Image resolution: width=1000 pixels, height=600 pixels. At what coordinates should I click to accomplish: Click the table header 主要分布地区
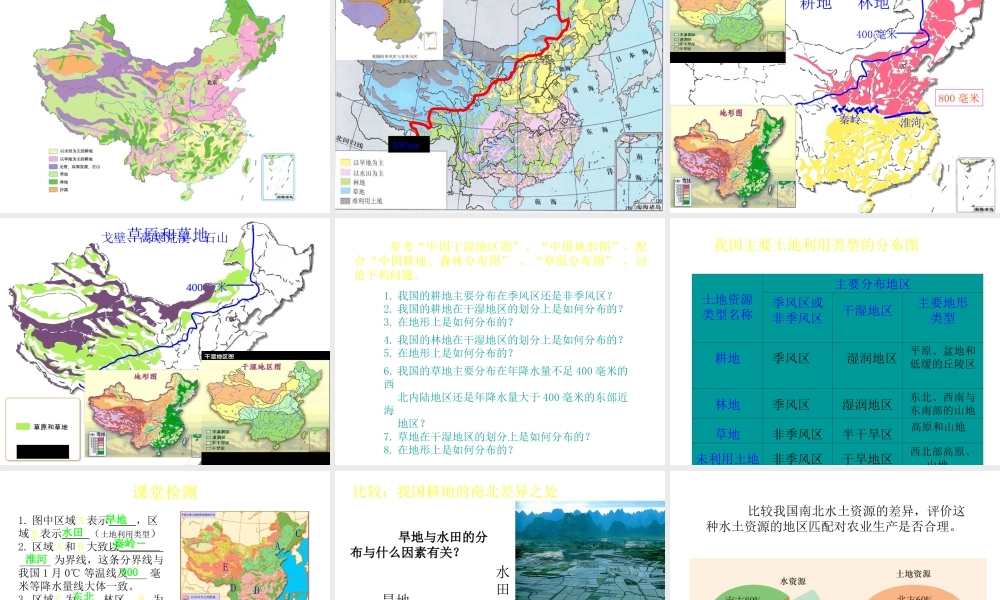coord(872,284)
